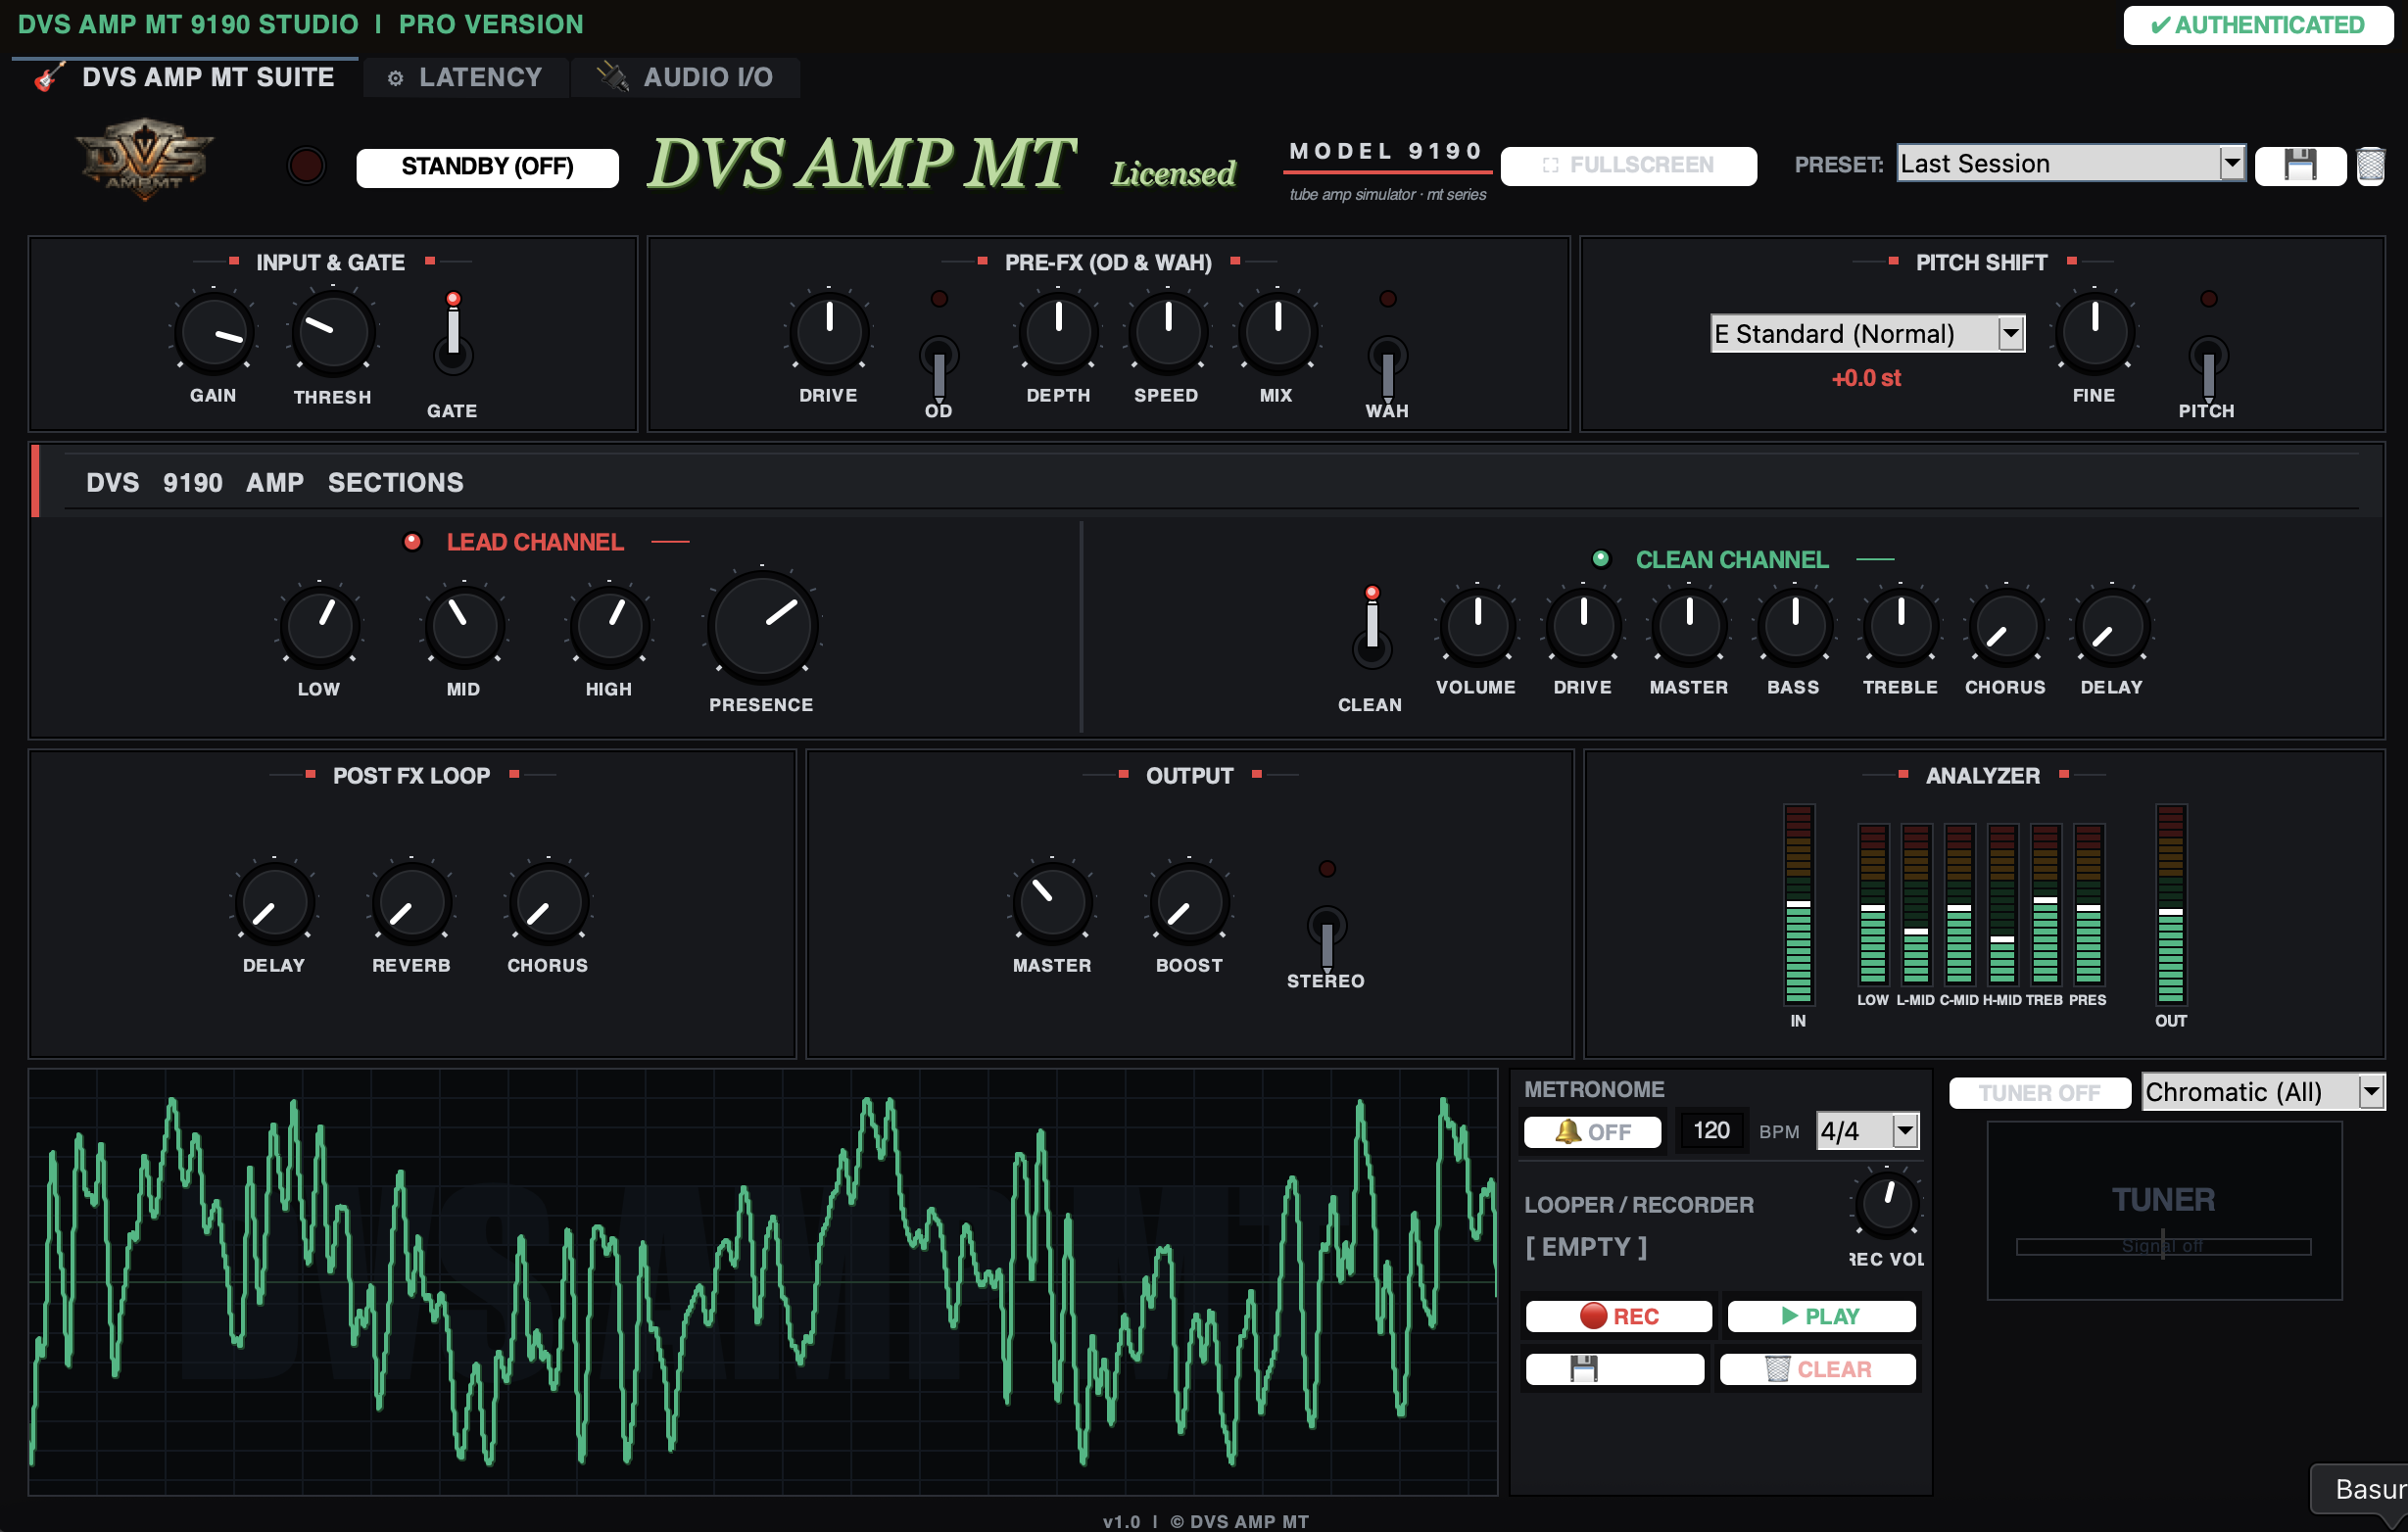Click the LOW band analyzer meter
This screenshot has width=2408, height=1532.
click(1872, 904)
